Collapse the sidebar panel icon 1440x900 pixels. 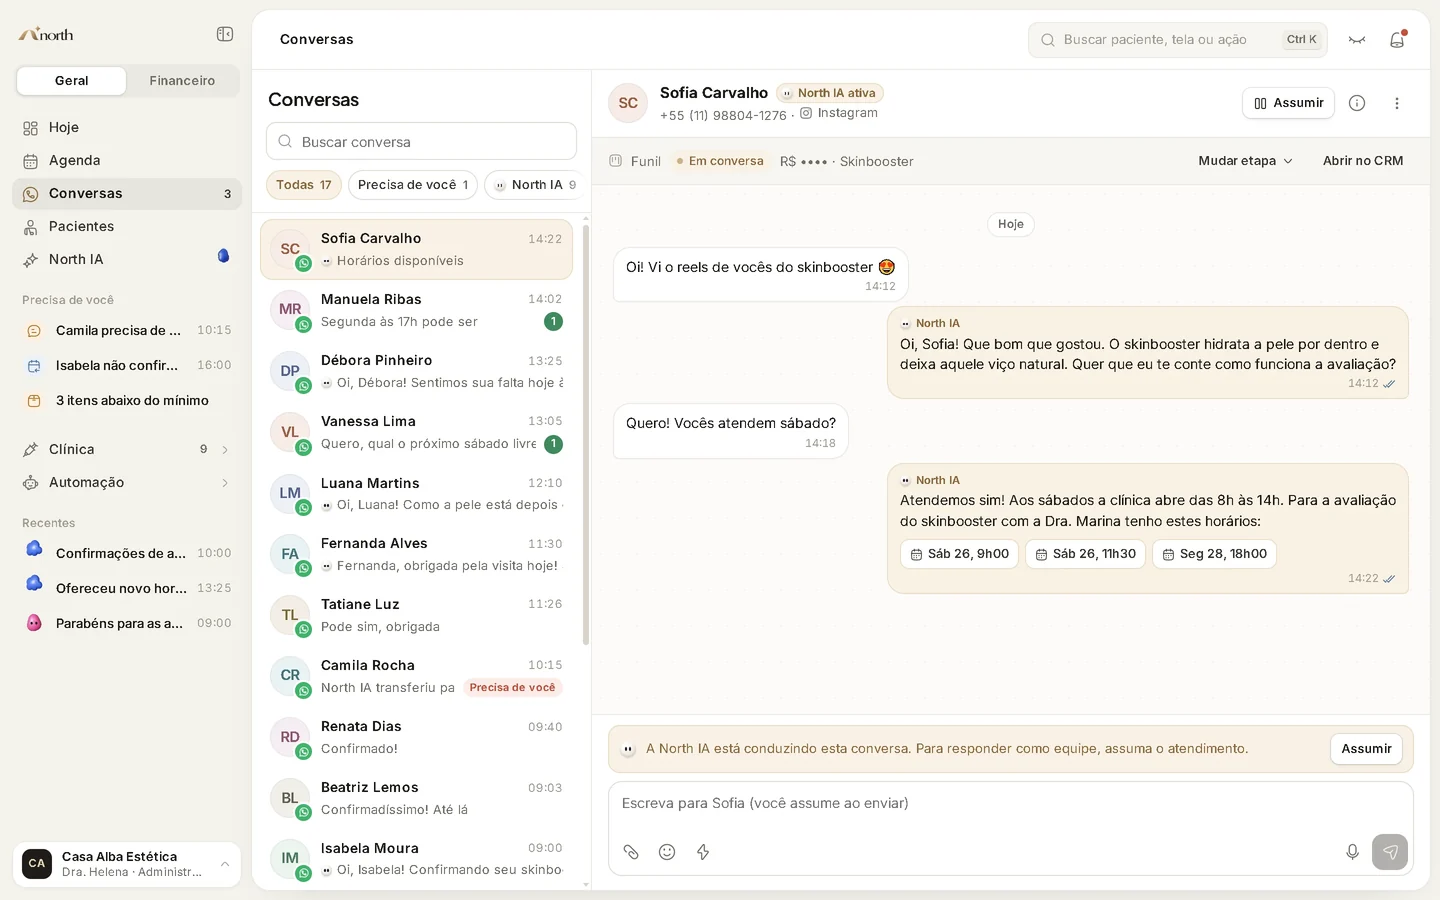pyautogui.click(x=225, y=34)
